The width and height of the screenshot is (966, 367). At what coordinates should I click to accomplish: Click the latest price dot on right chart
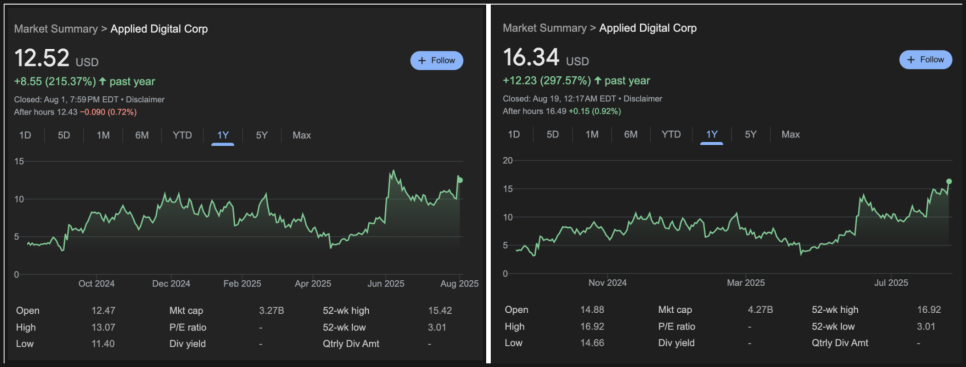[949, 181]
